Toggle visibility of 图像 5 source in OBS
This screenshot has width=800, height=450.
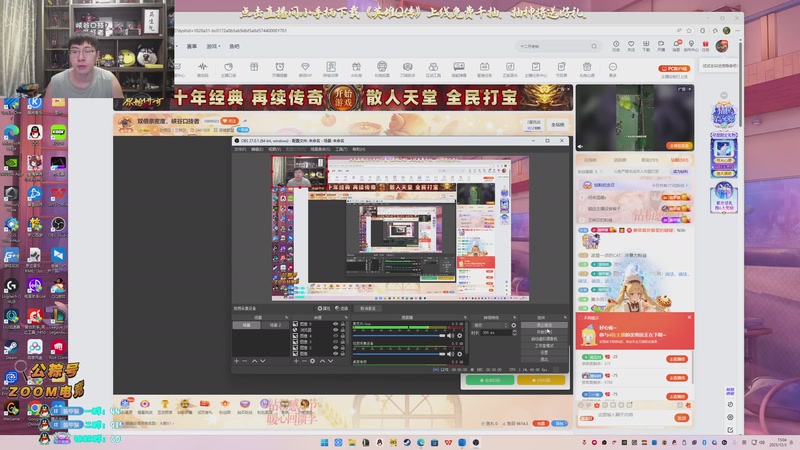click(336, 324)
